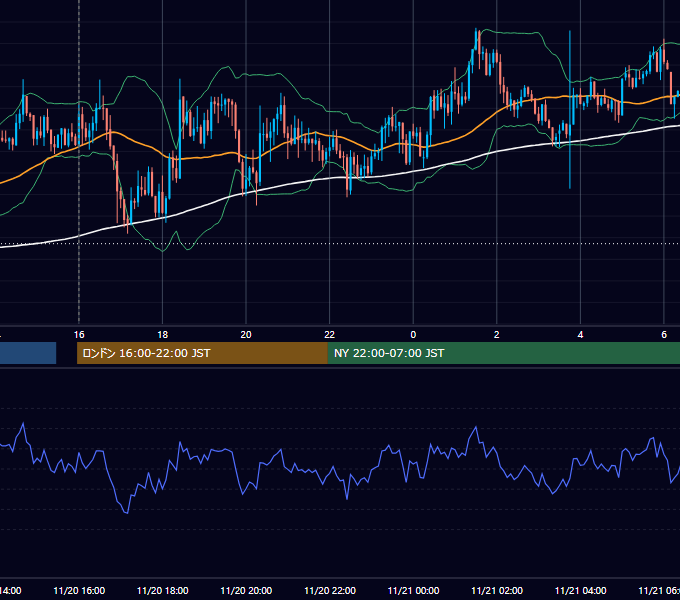
Task: Click the 11/21 02:00 date label
Action: [x=497, y=591]
